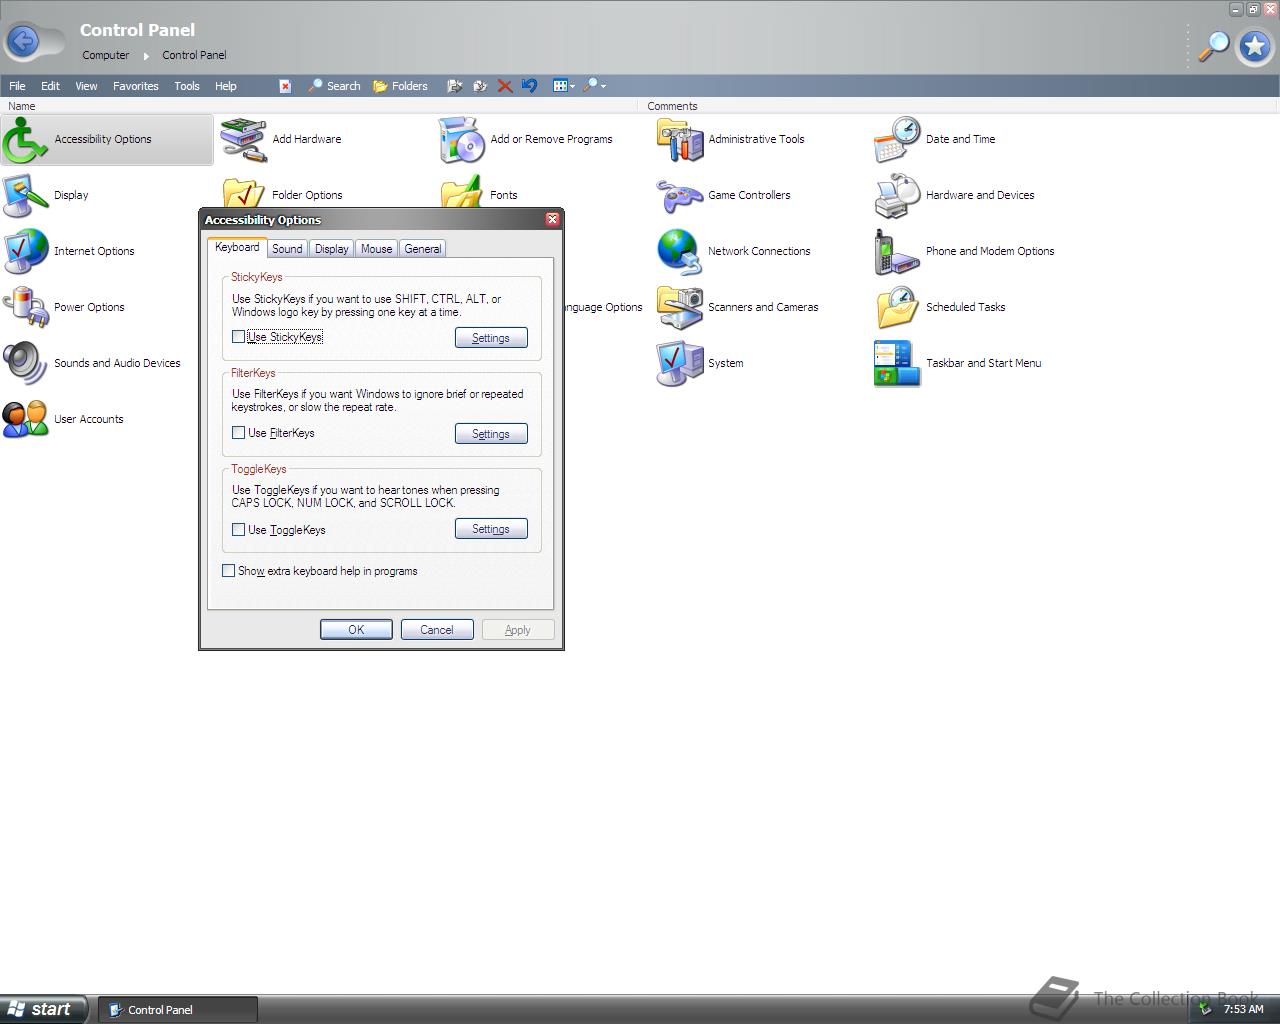This screenshot has width=1280, height=1024.
Task: Open Display settings icon
Action: coord(45,195)
